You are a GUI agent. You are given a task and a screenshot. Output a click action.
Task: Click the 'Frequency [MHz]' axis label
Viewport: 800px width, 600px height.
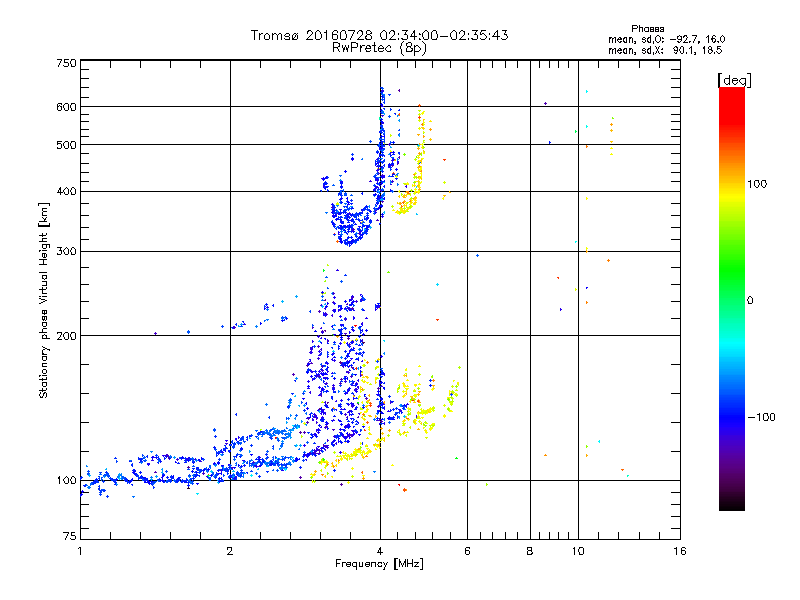pos(379,564)
